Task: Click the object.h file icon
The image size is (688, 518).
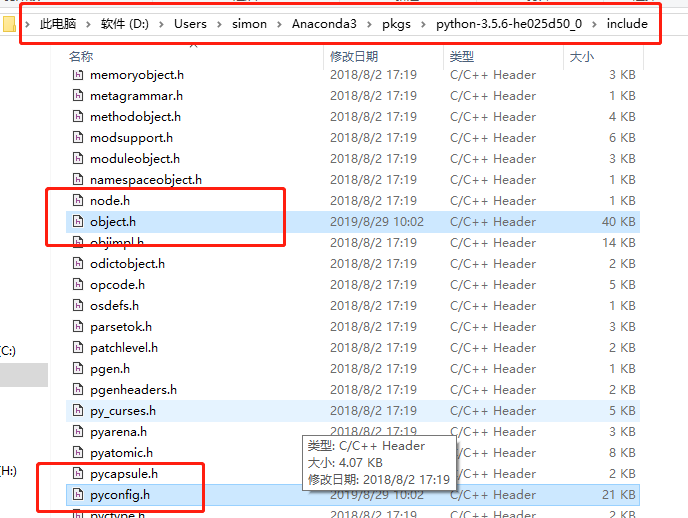Action: 78,222
